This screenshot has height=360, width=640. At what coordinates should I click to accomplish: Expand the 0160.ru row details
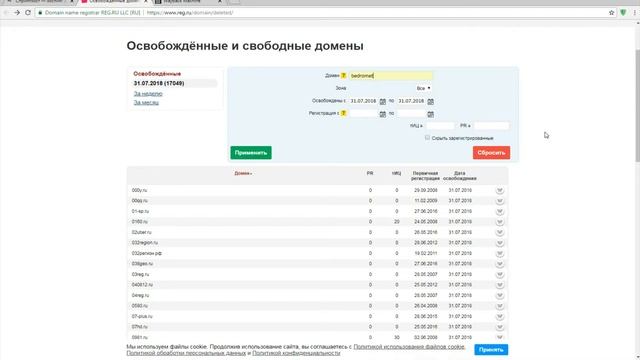[500, 222]
